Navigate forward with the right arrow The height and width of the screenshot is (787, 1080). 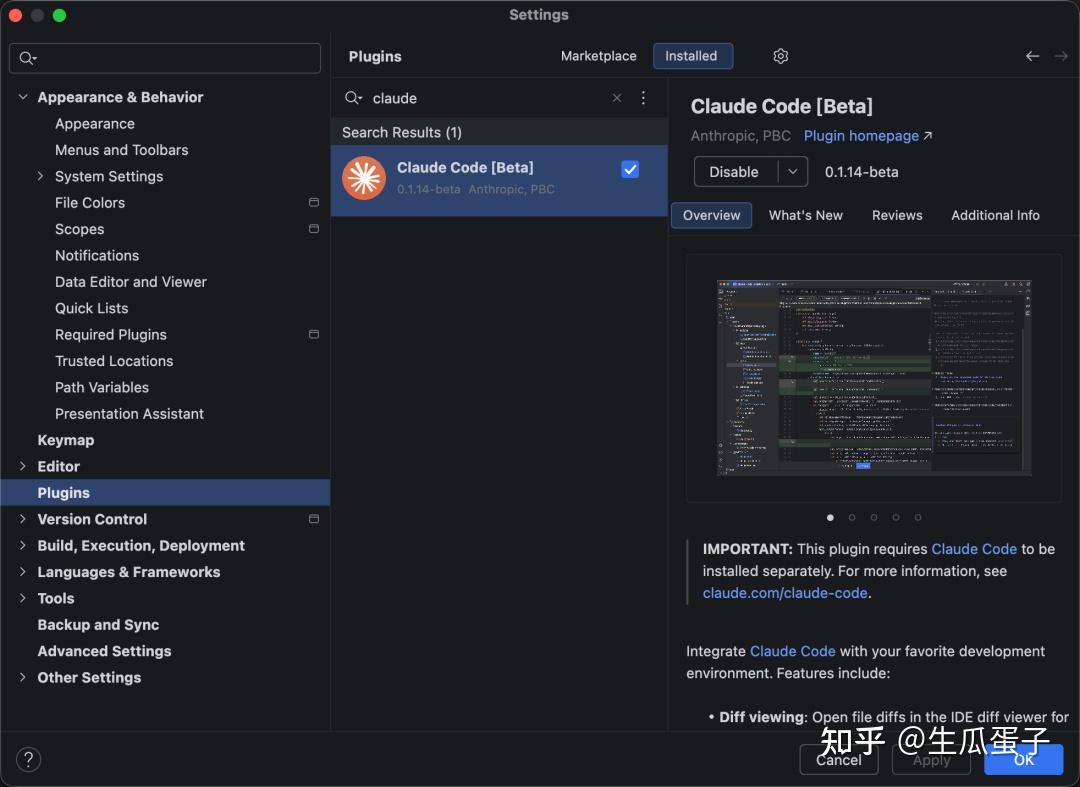coord(1061,56)
